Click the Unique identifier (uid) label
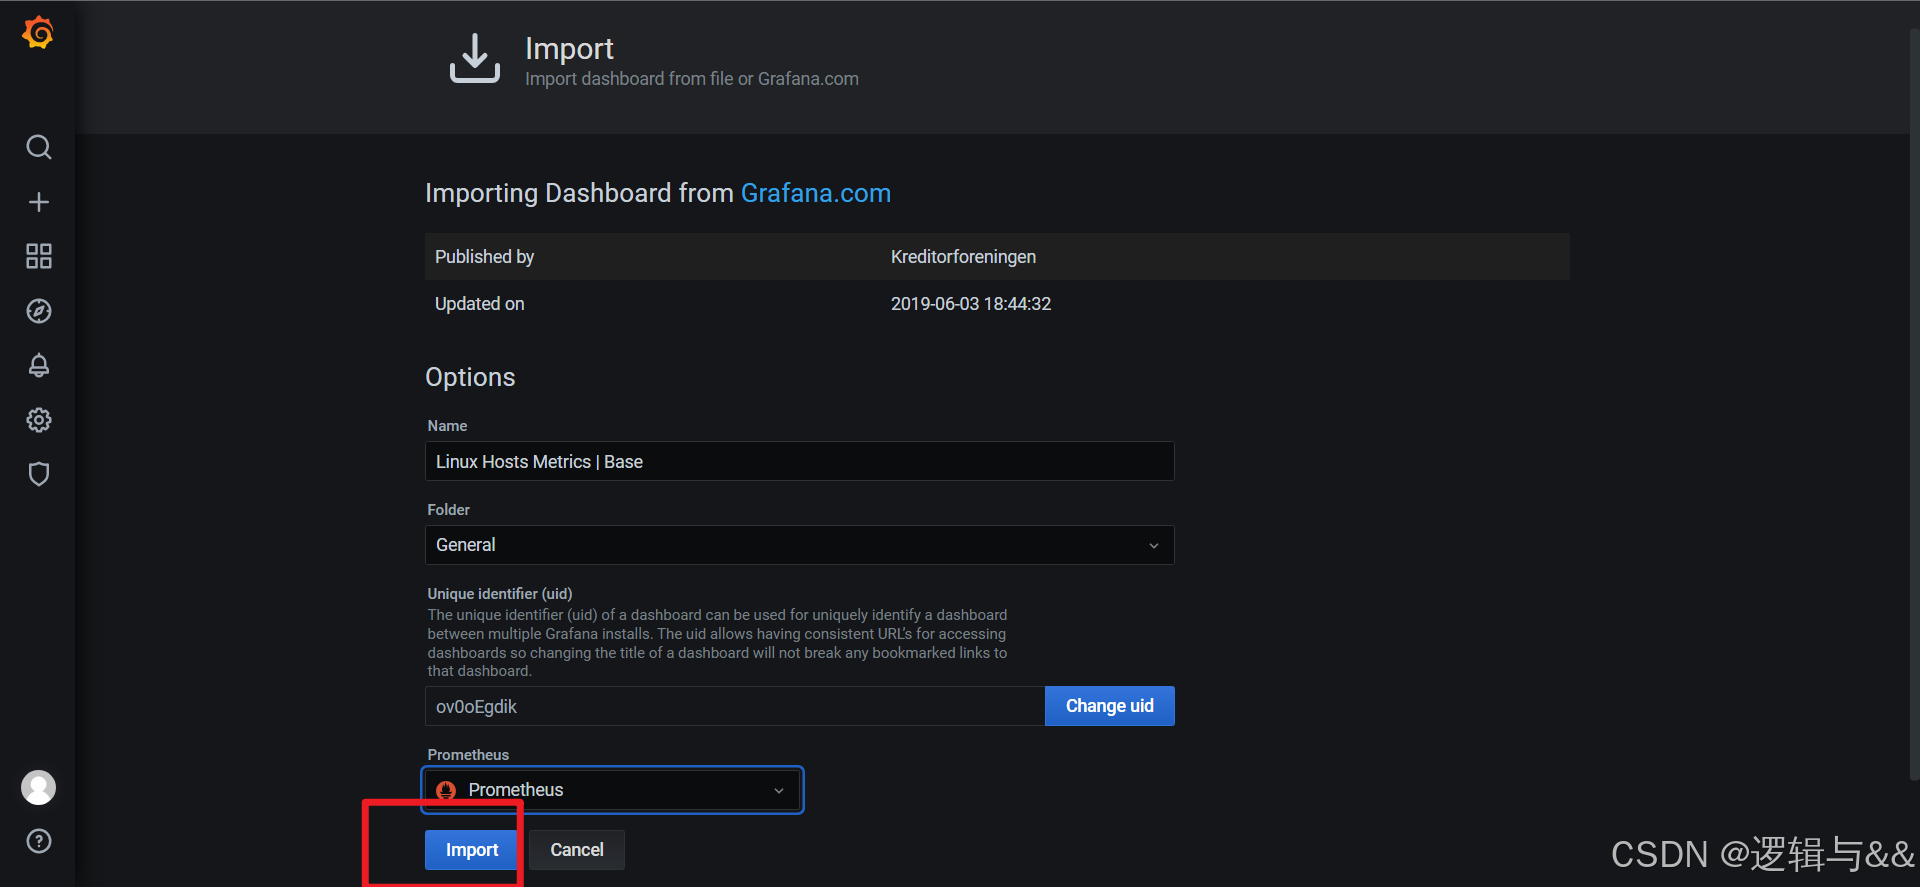1920x887 pixels. point(500,594)
